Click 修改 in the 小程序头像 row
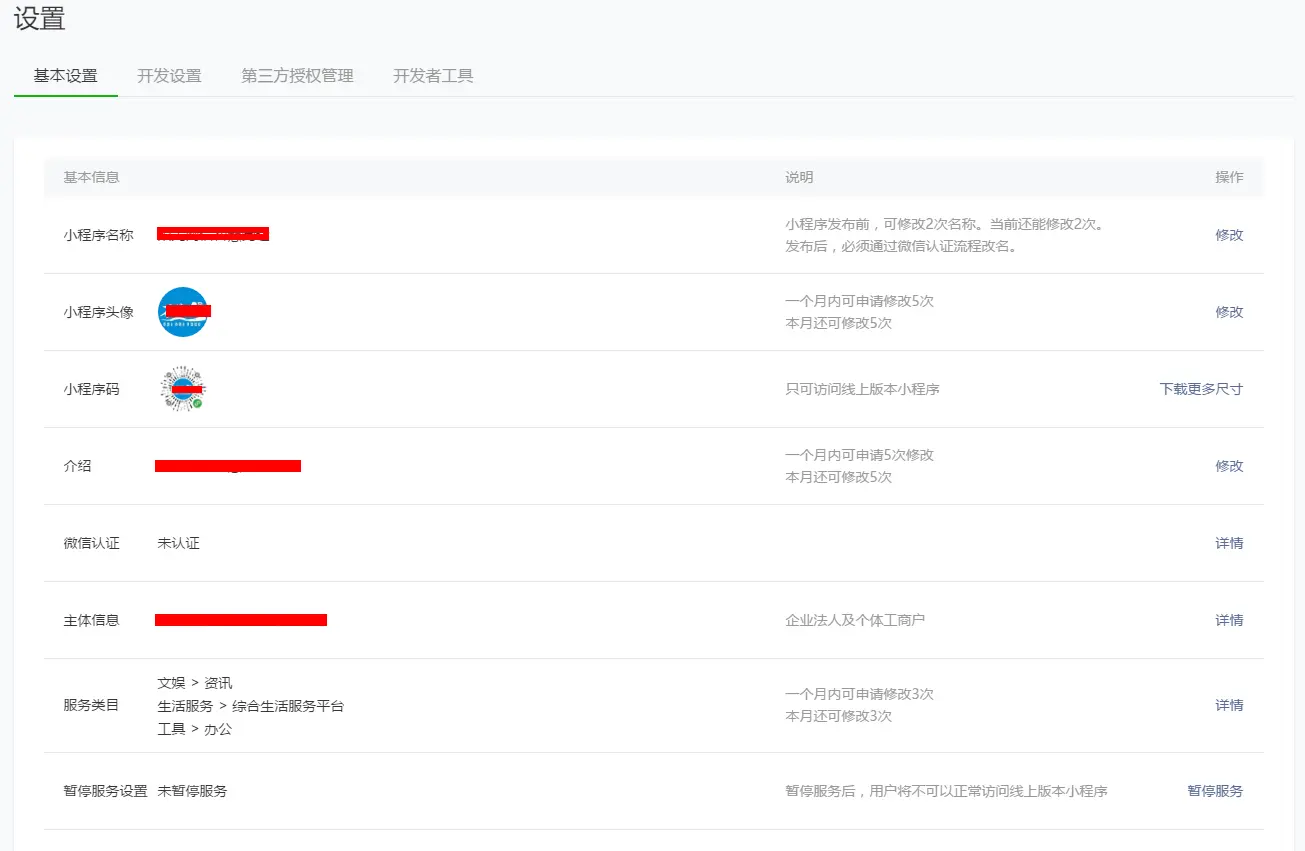The height and width of the screenshot is (851, 1305). 1229,312
